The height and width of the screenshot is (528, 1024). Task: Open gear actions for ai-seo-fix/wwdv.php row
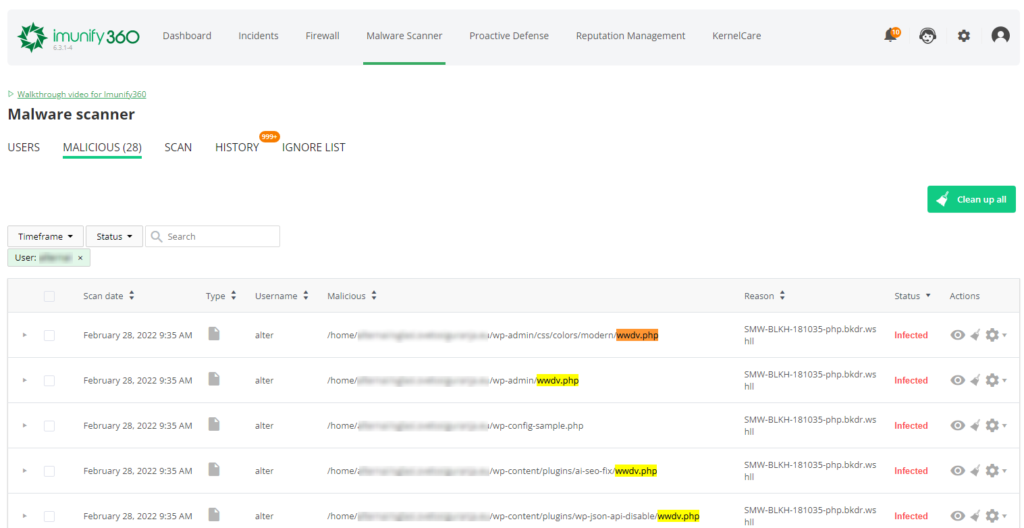click(x=996, y=470)
